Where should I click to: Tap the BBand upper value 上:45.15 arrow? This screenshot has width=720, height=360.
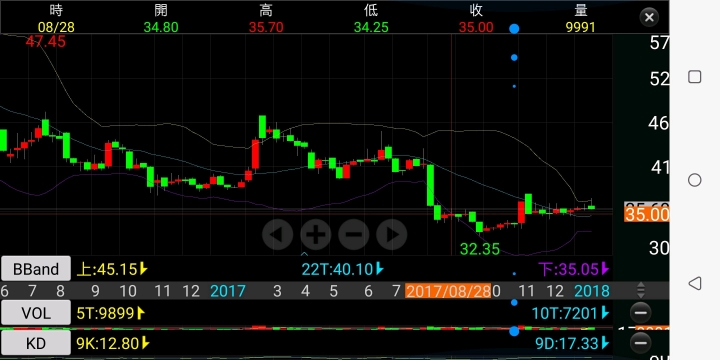[143, 269]
